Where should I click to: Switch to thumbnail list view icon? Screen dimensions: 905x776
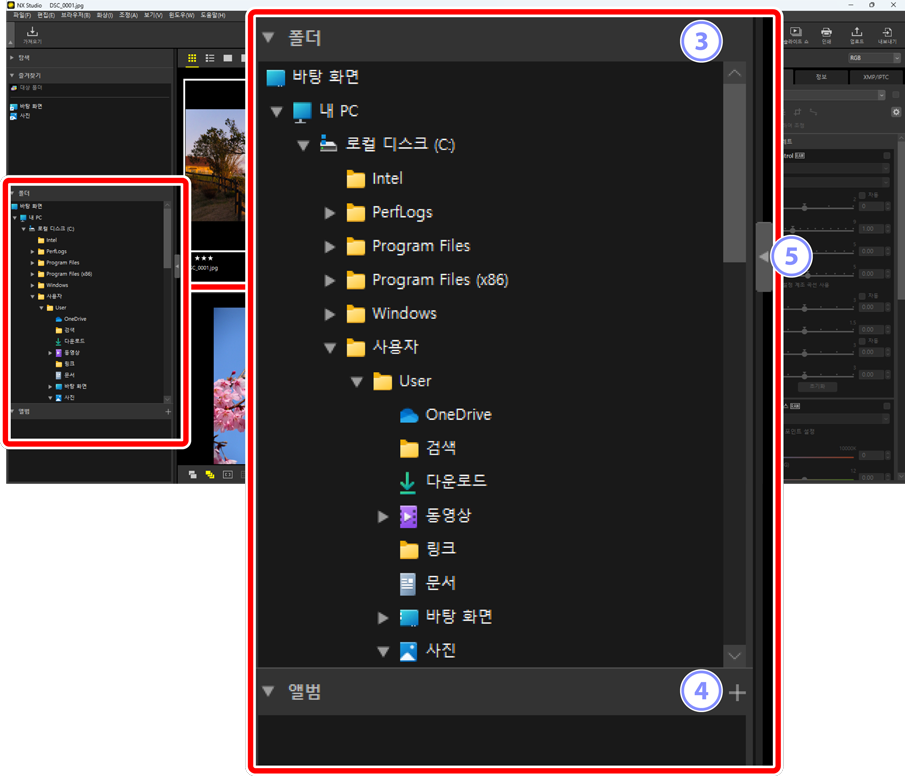click(210, 59)
